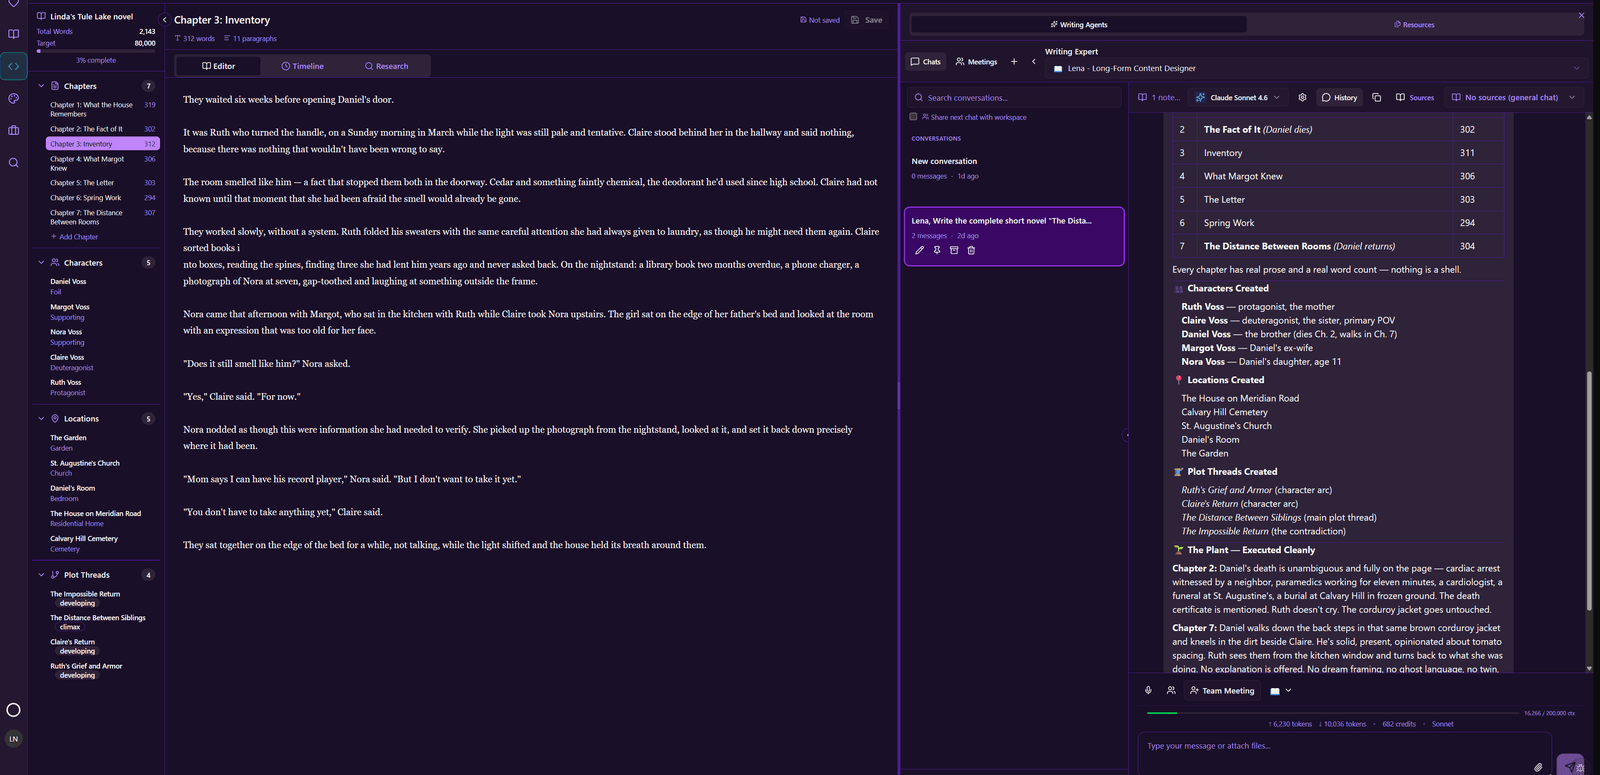Toggle Share next chat with workspace checkbox
Screen dimensions: 1600x775
click(913, 117)
